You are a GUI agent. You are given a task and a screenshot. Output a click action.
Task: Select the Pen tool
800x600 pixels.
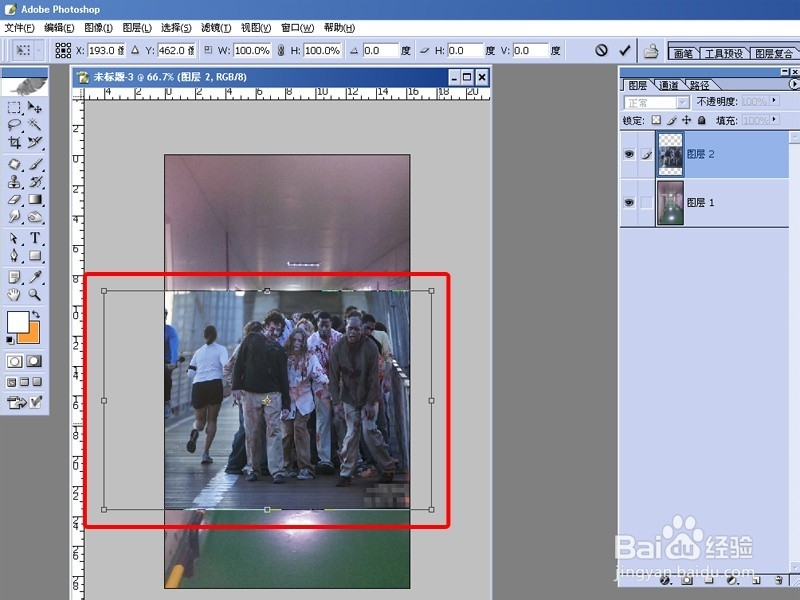[14, 256]
